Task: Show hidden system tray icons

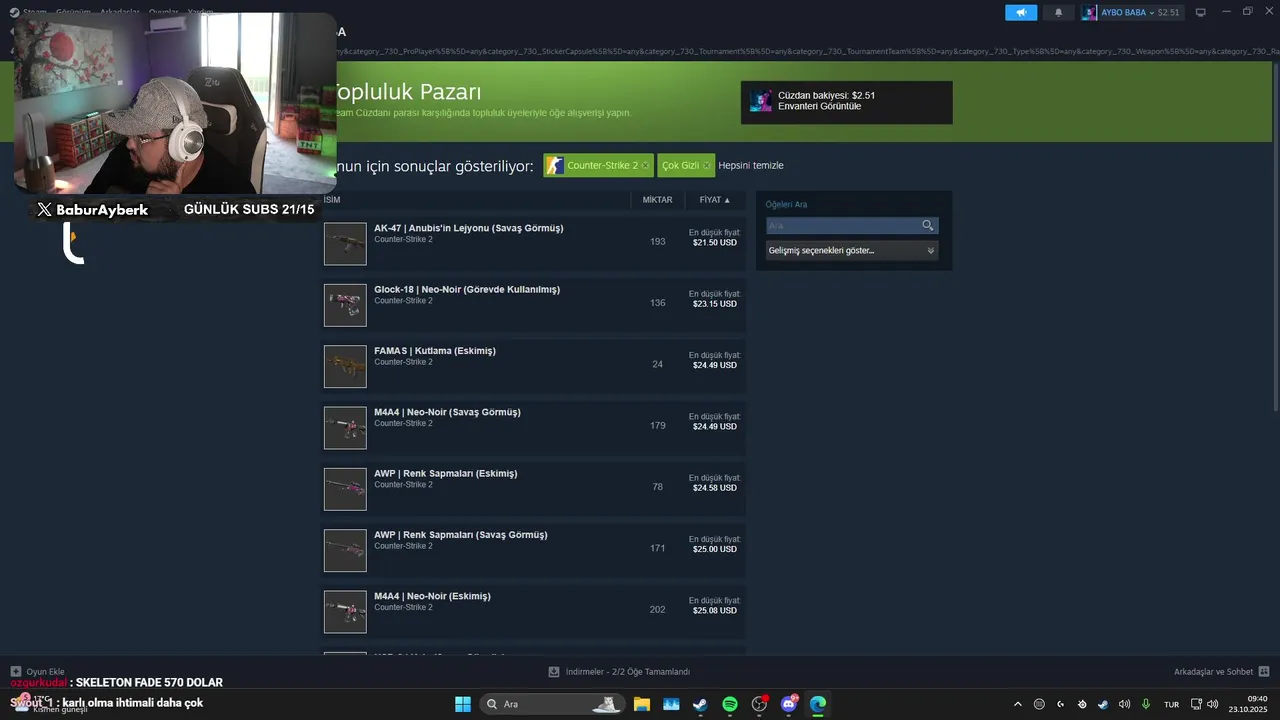Action: pos(1018,704)
